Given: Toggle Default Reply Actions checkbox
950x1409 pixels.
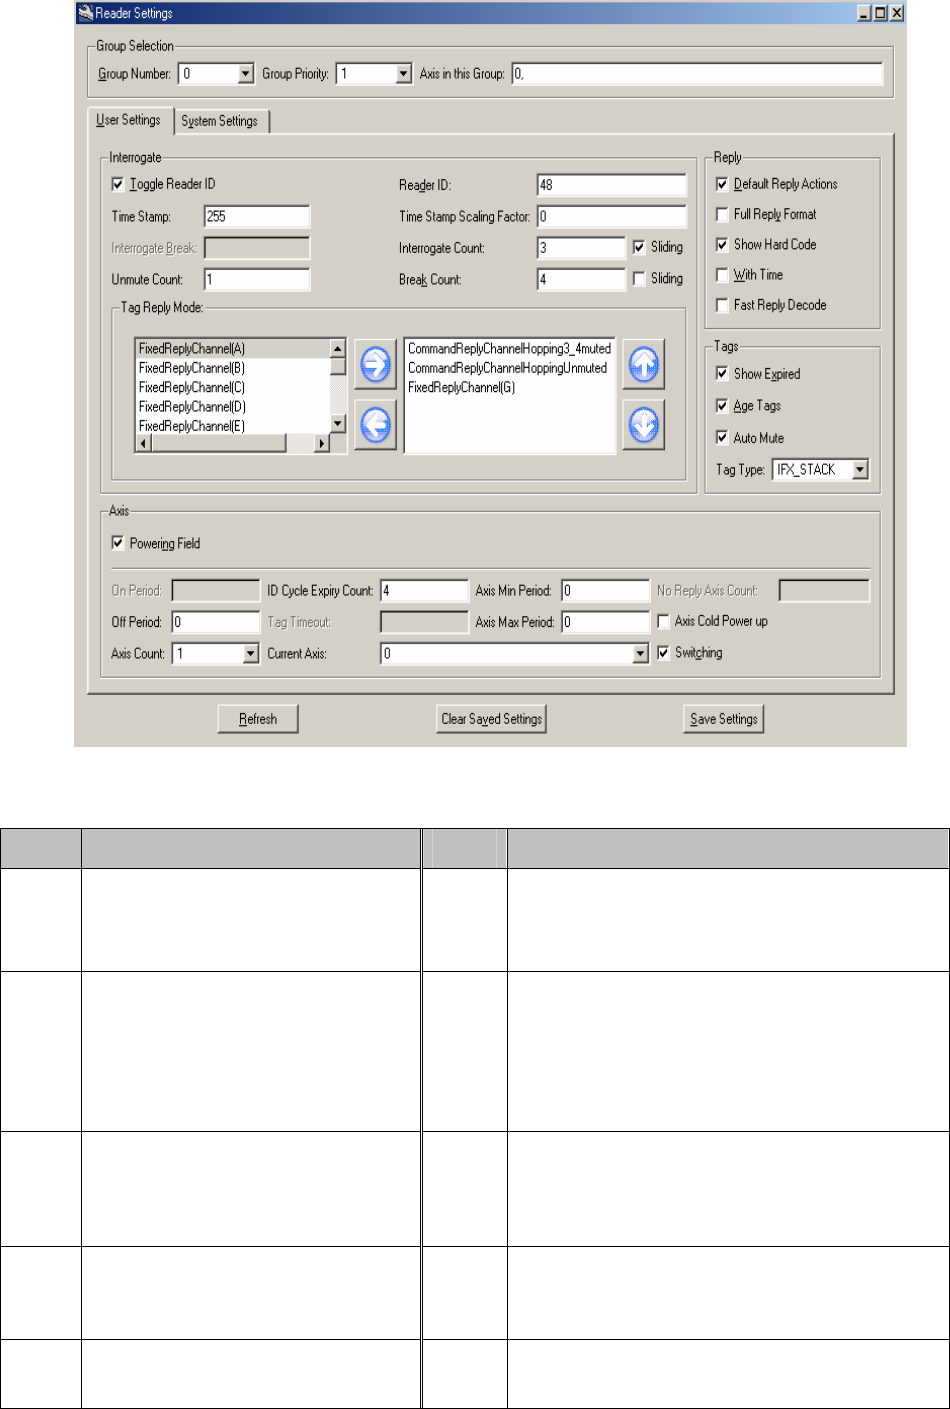Looking at the screenshot, I should click(722, 184).
